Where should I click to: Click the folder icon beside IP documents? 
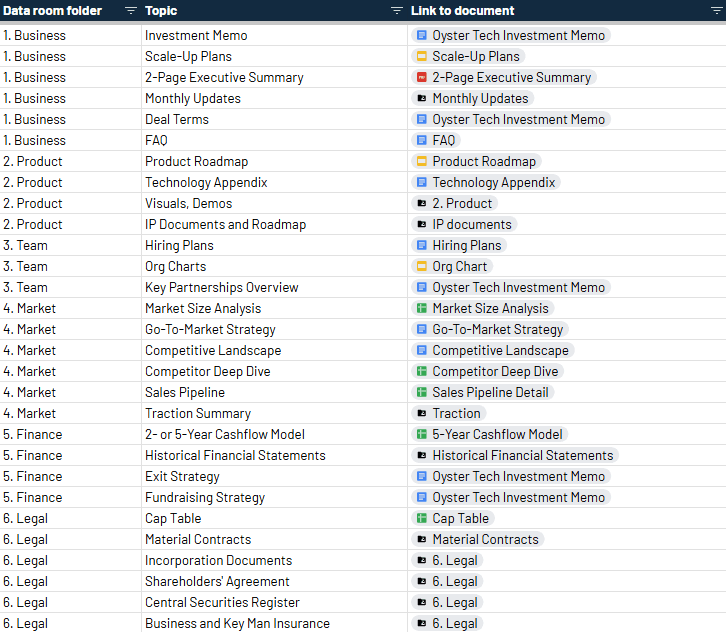[422, 224]
